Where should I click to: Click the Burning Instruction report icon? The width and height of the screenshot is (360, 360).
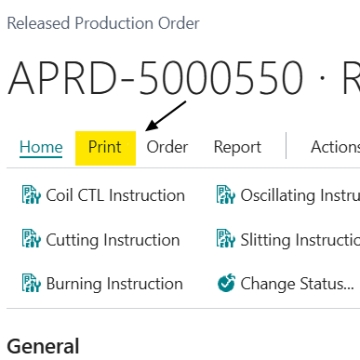pyautogui.click(x=31, y=283)
